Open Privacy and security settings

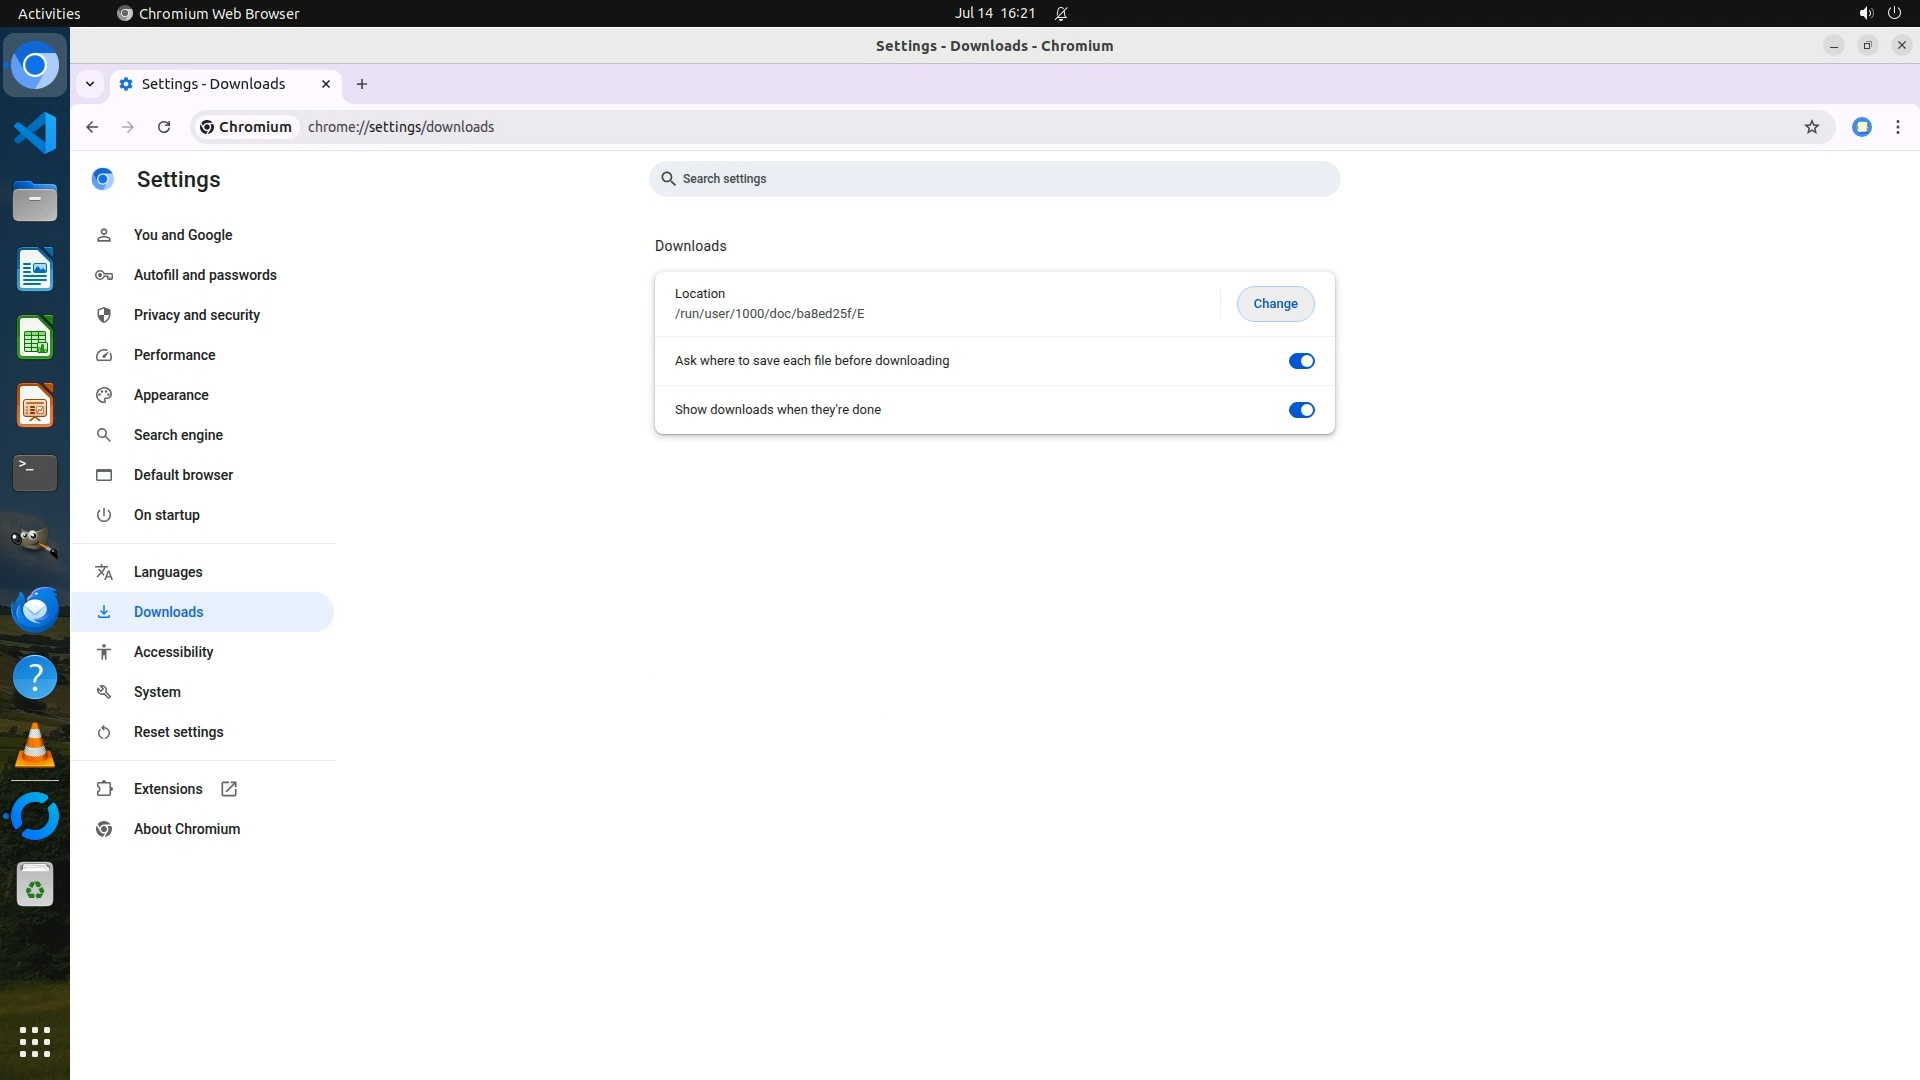pos(196,315)
